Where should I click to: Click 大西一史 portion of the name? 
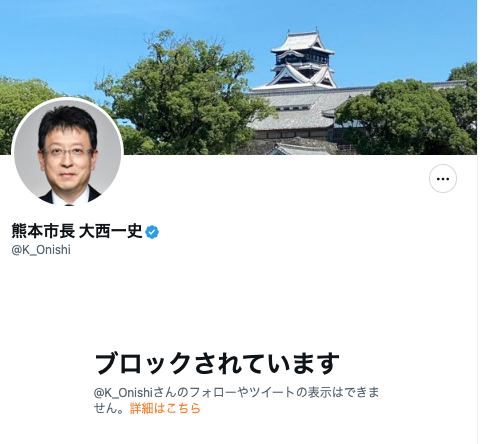pos(111,231)
